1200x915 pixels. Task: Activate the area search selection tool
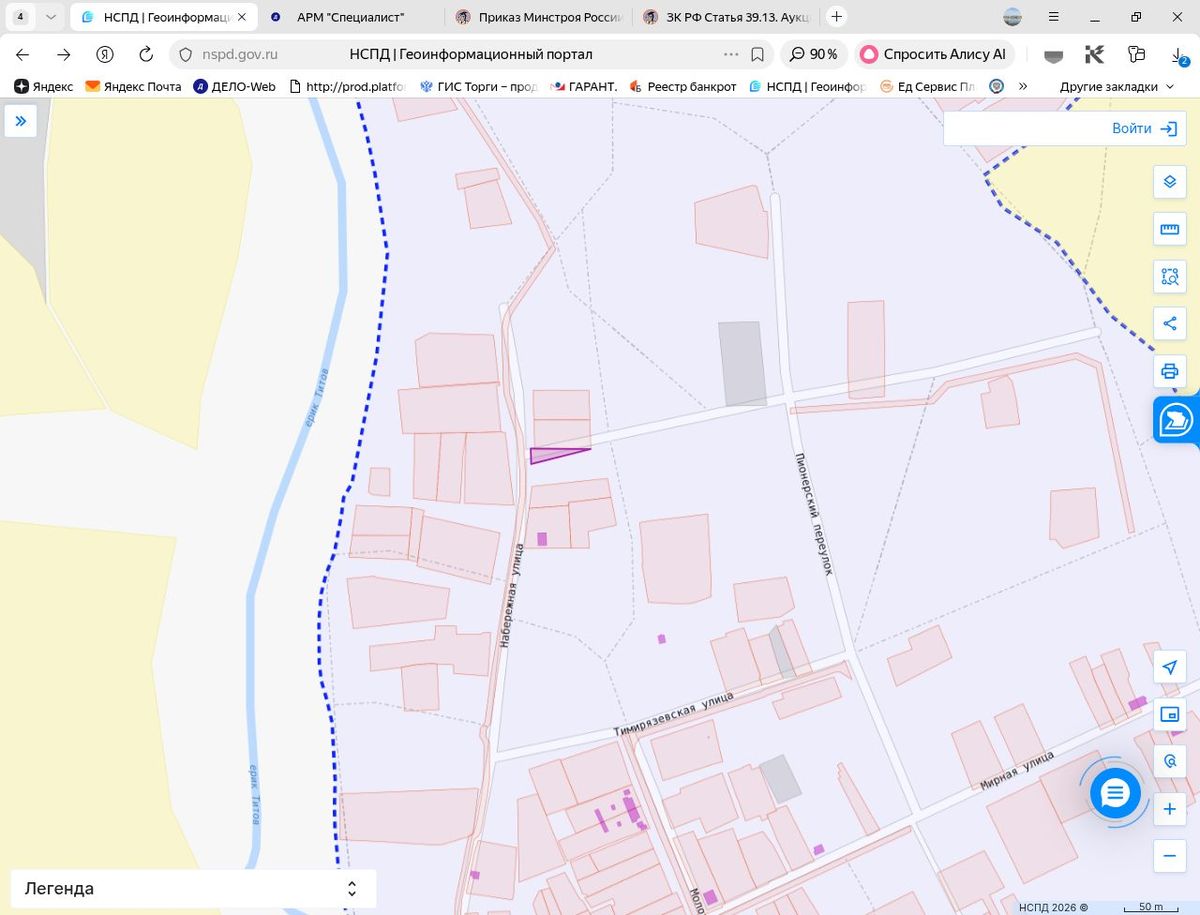(x=1169, y=276)
